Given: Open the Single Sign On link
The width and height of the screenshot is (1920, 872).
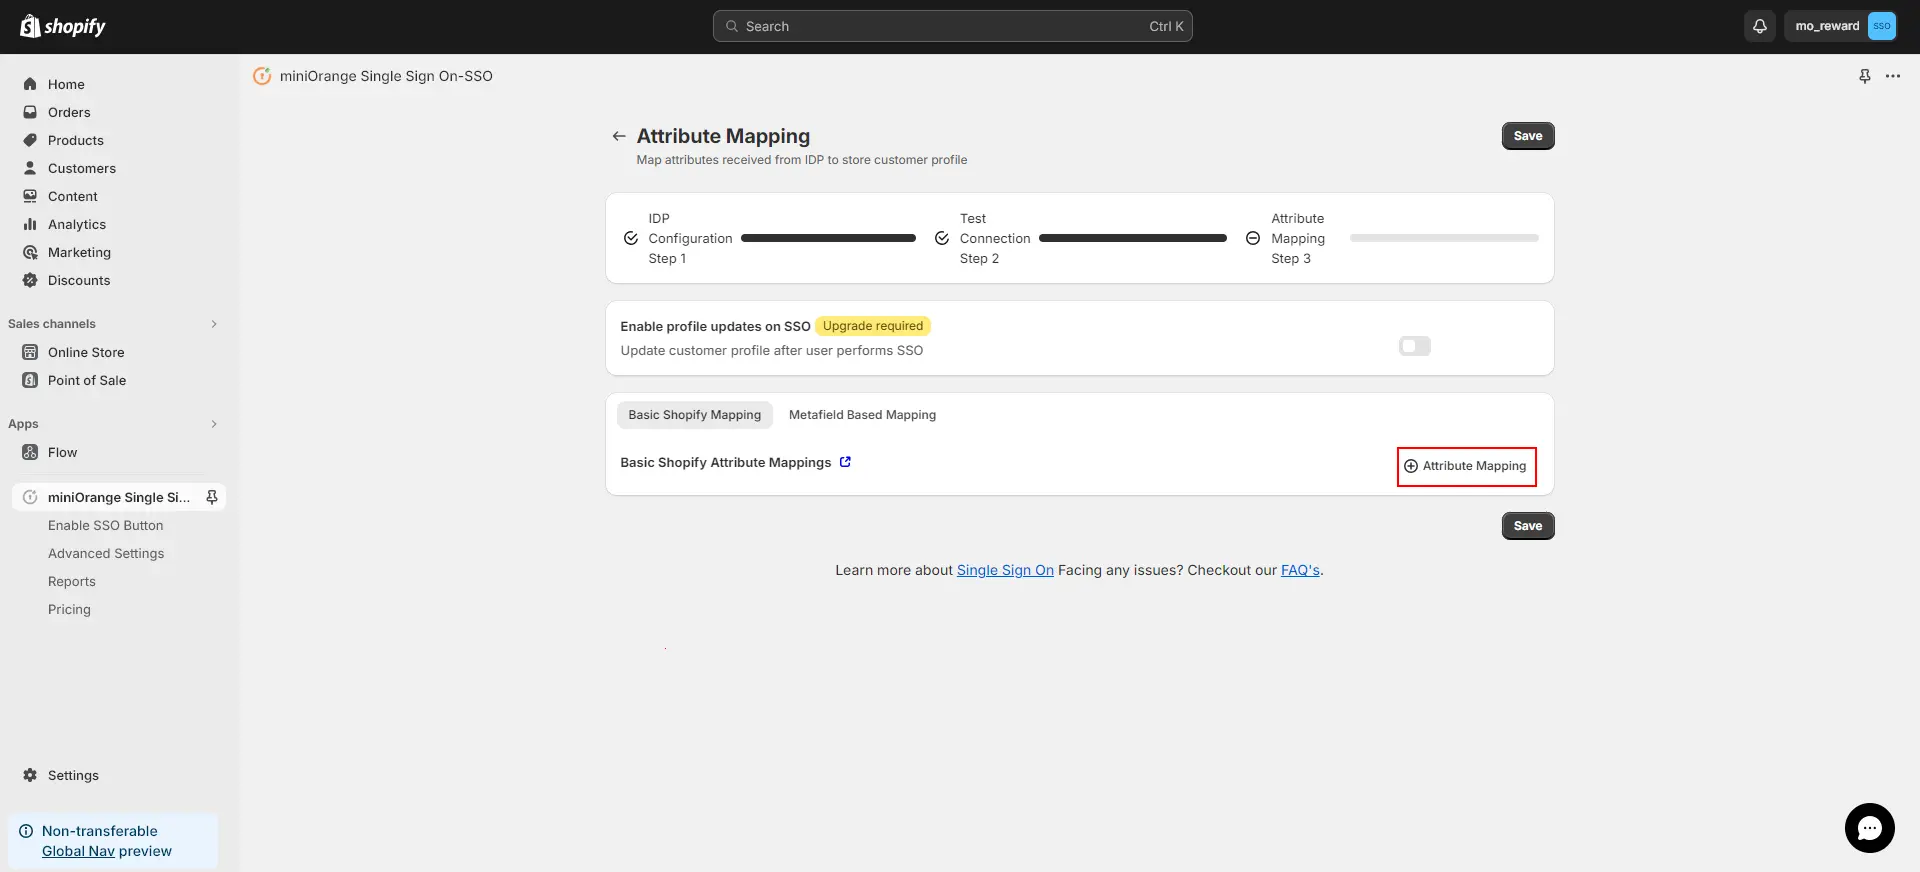Looking at the screenshot, I should [x=1005, y=570].
